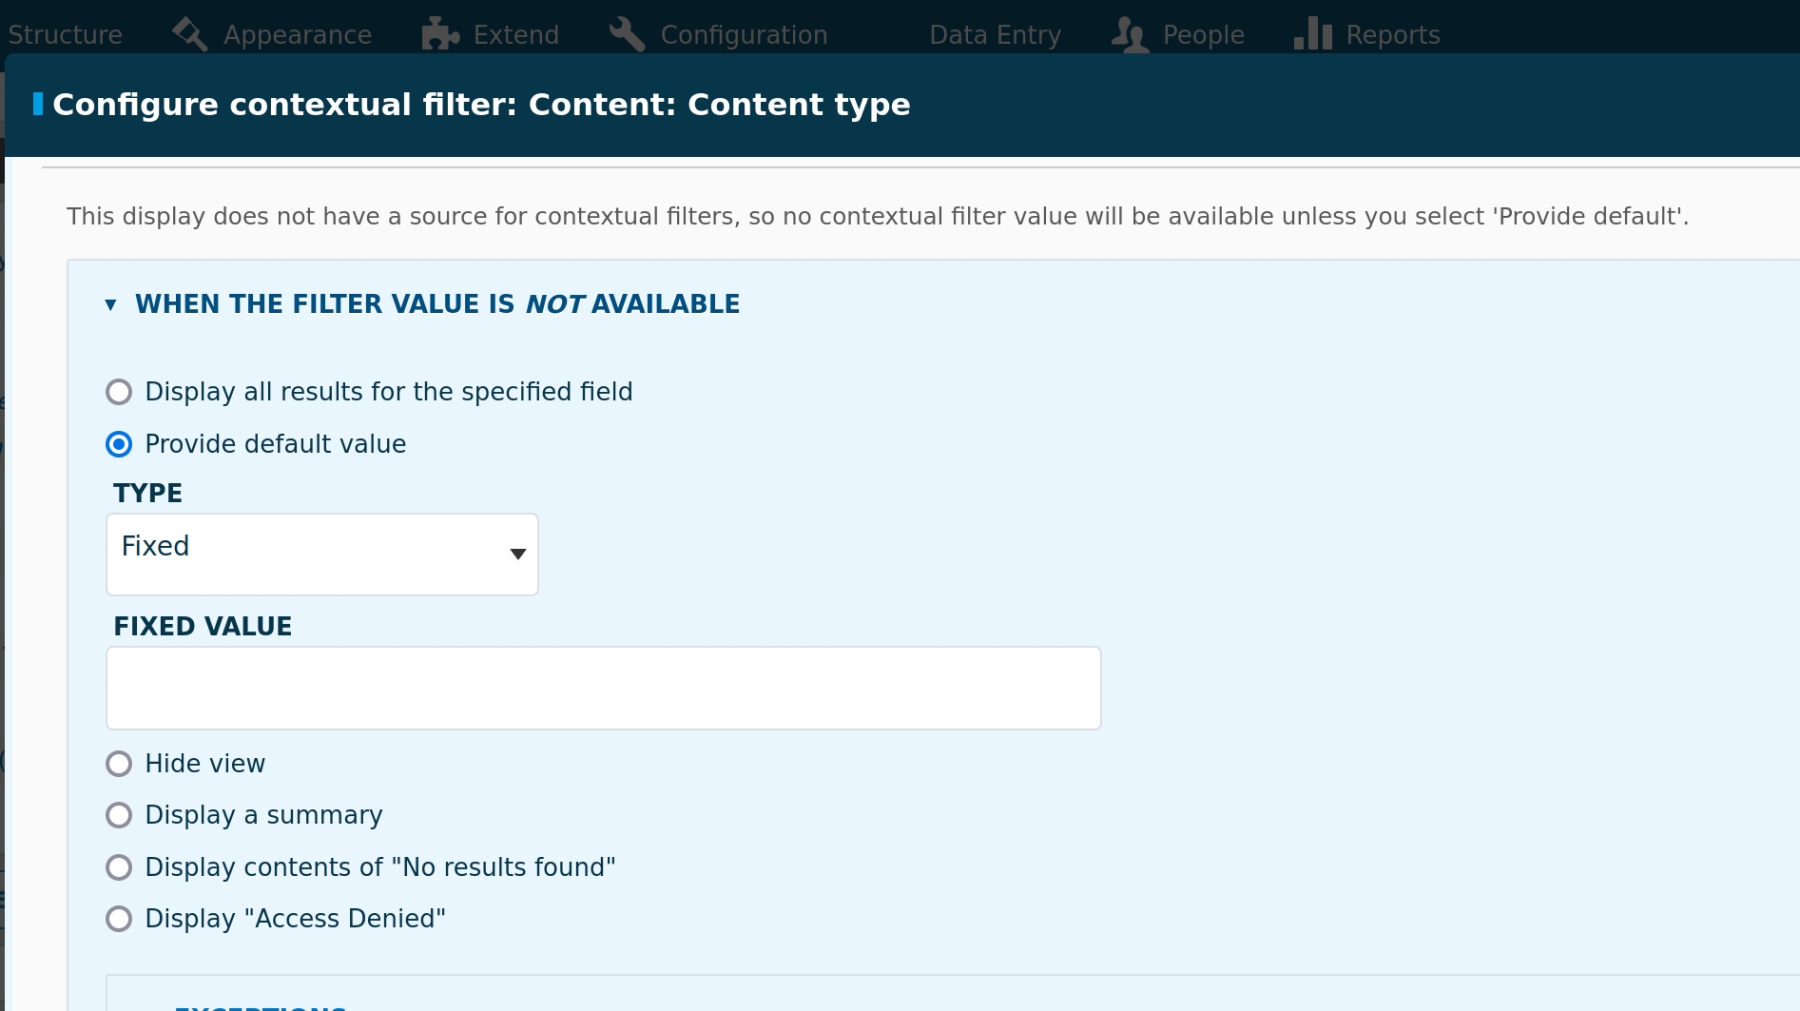
Task: Open the Structure menu
Action: coord(65,35)
